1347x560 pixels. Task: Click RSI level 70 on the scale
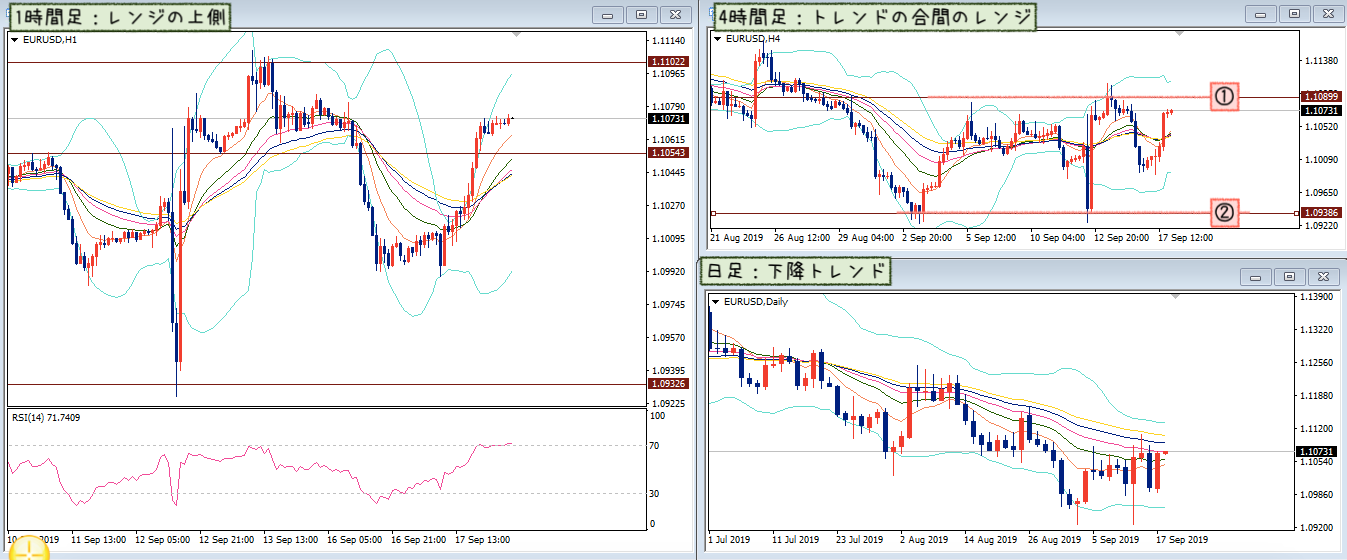654,445
